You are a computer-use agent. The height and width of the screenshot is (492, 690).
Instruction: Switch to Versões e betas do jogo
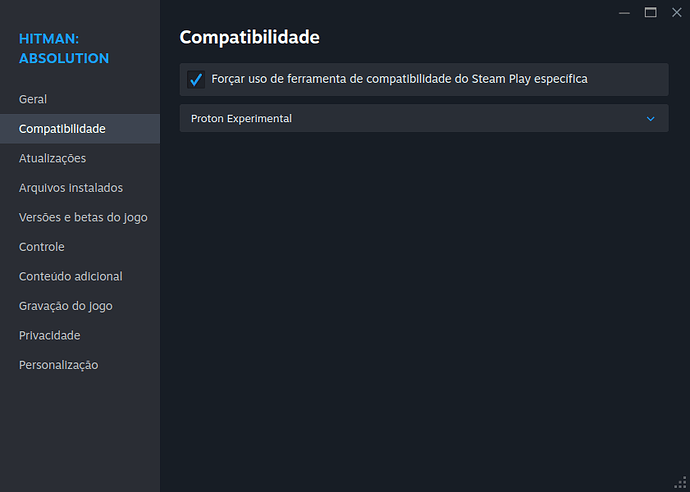pos(80,217)
